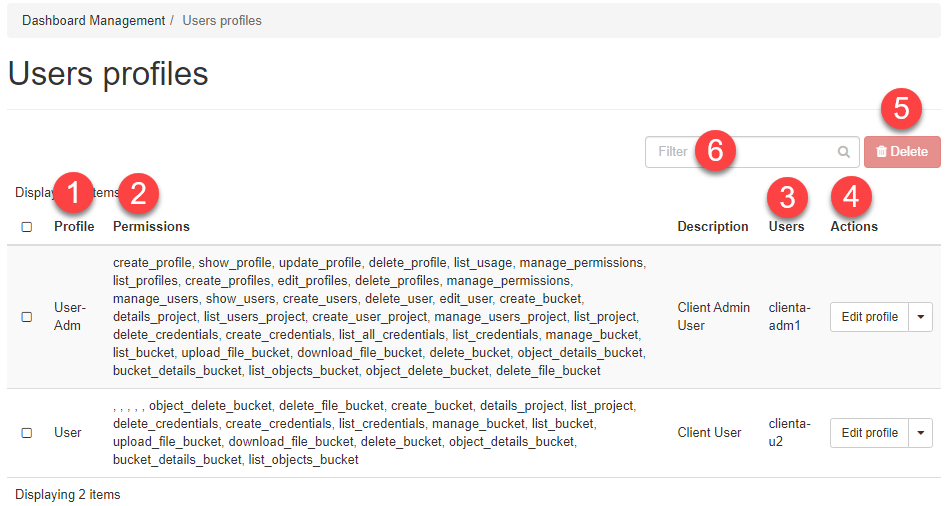Screen dimensions: 947x506
Task: Click the Users profiles breadcrumb item
Action: [222, 20]
